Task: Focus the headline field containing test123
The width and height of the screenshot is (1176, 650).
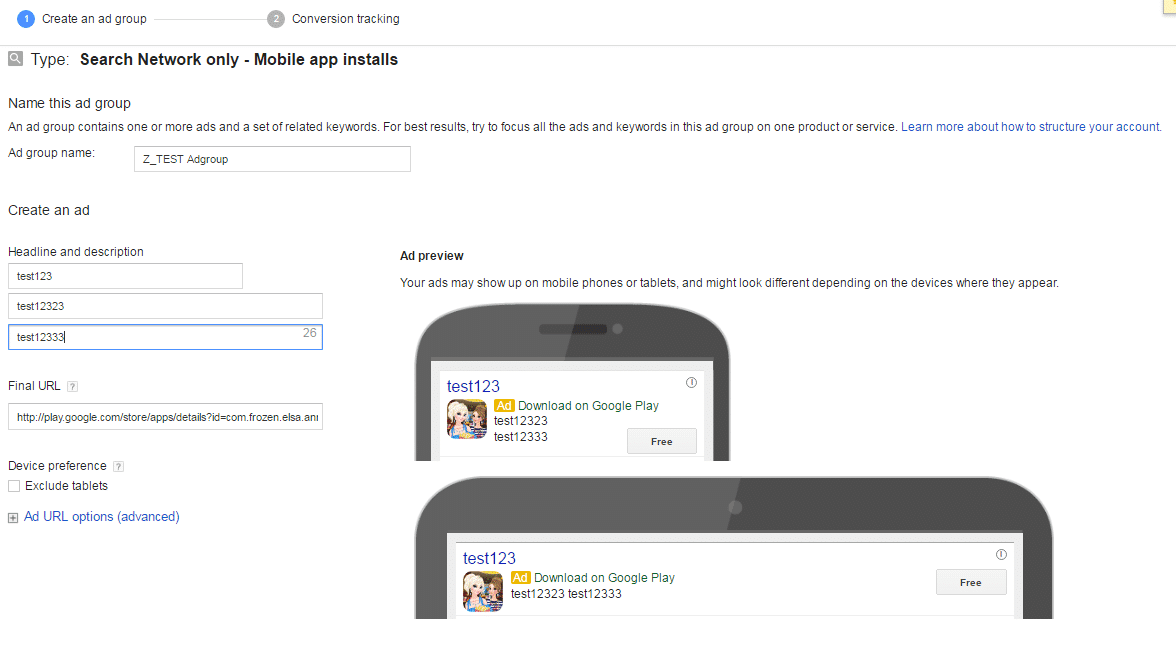Action: point(125,276)
